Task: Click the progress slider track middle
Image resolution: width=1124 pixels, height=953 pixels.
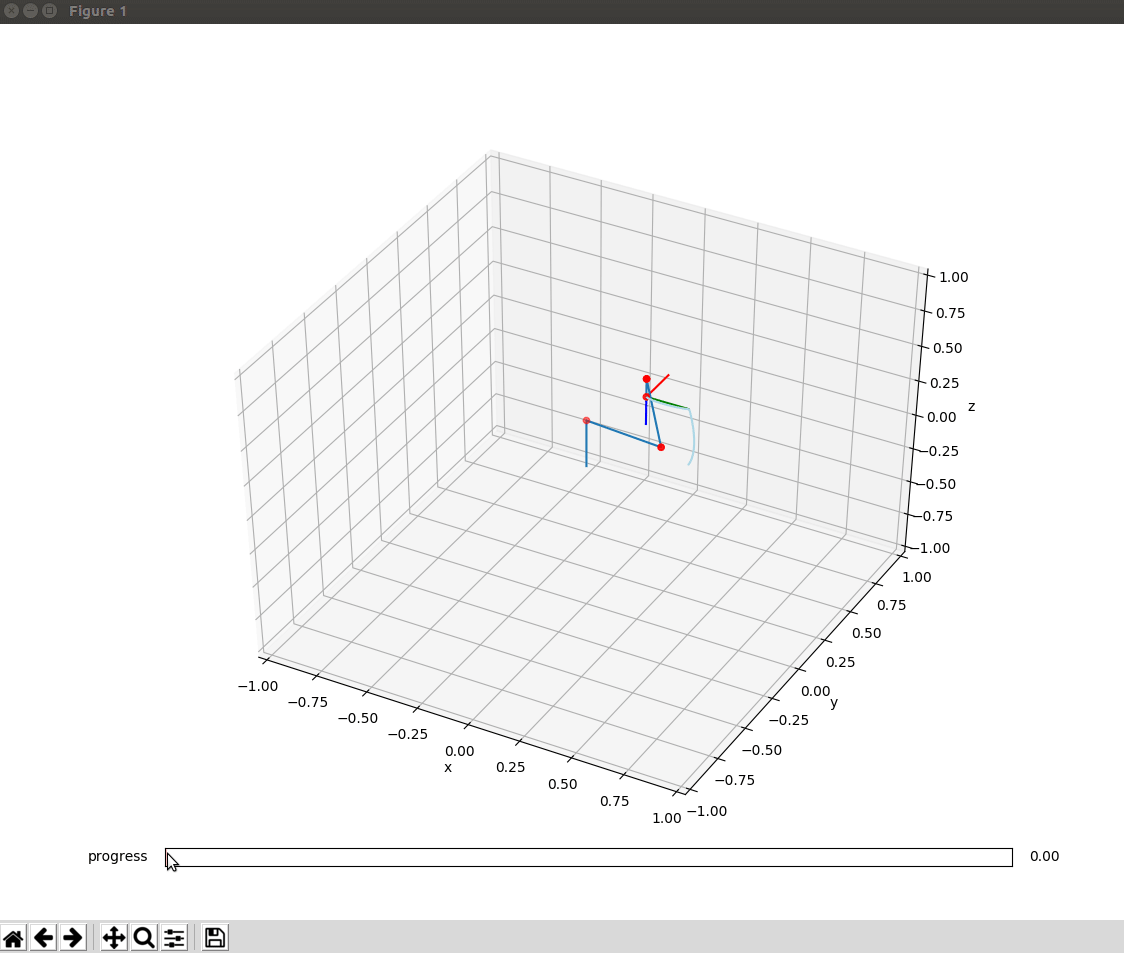Action: click(x=588, y=857)
